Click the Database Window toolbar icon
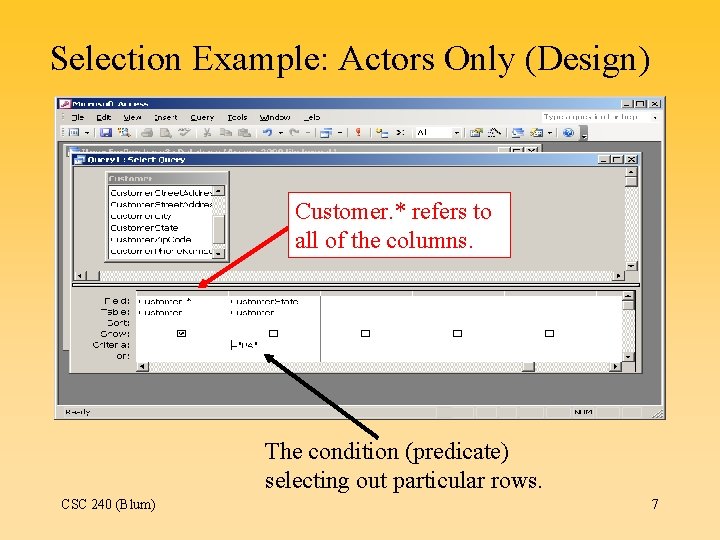The height and width of the screenshot is (540, 720). (518, 133)
